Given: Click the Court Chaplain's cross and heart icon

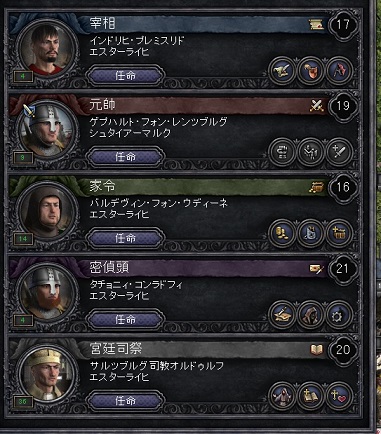Looking at the screenshot, I should click(x=339, y=396).
